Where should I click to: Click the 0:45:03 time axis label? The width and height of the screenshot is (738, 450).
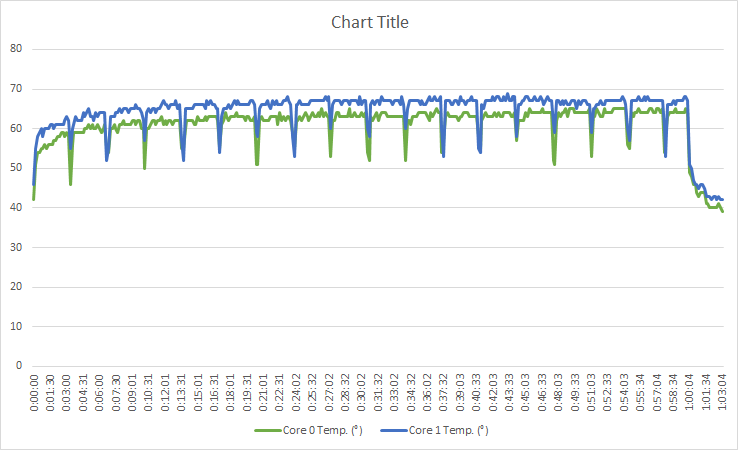pos(525,395)
